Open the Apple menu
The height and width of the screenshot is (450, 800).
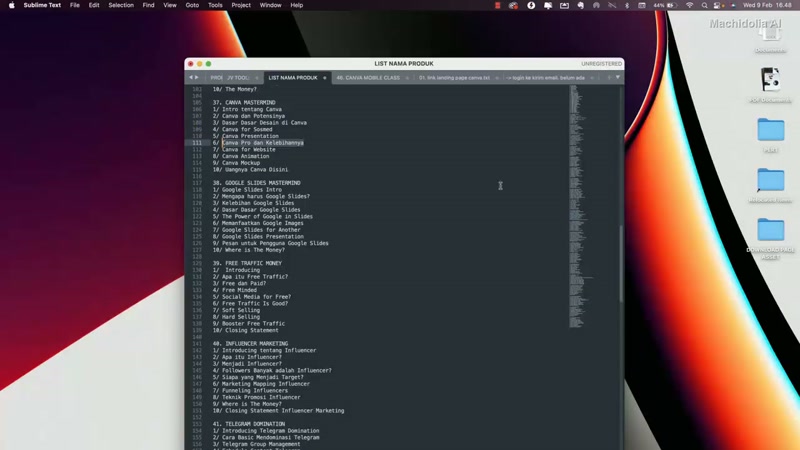pos(12,5)
